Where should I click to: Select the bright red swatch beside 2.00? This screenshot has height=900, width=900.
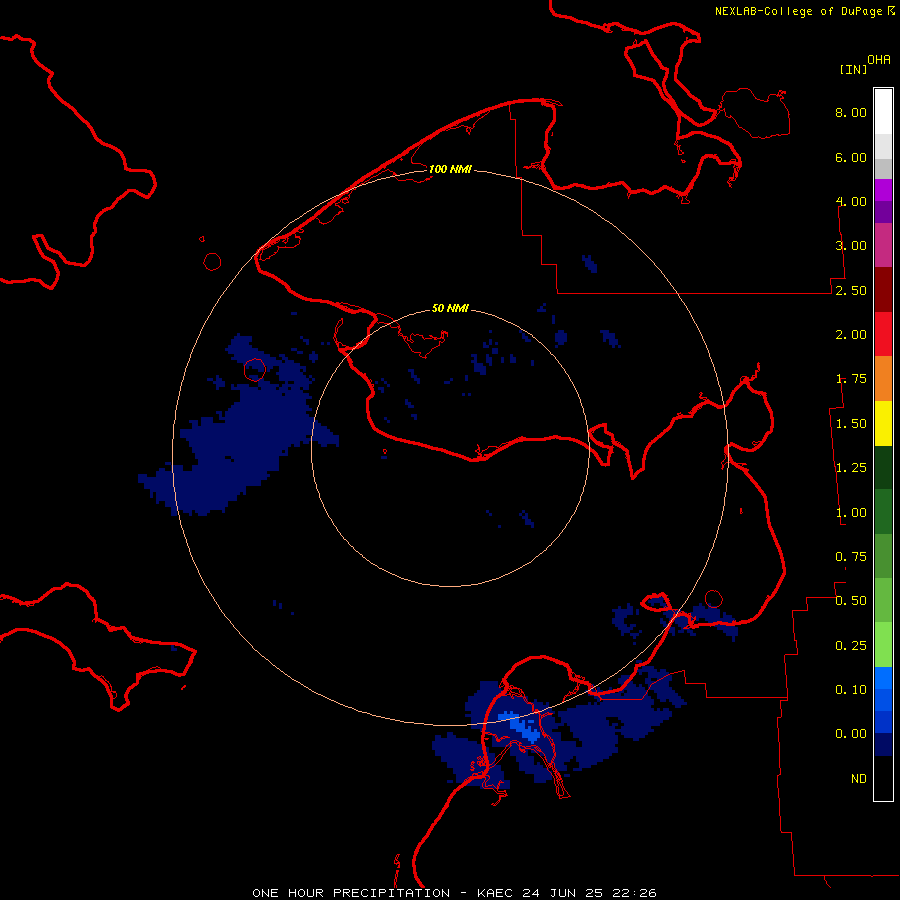click(883, 334)
